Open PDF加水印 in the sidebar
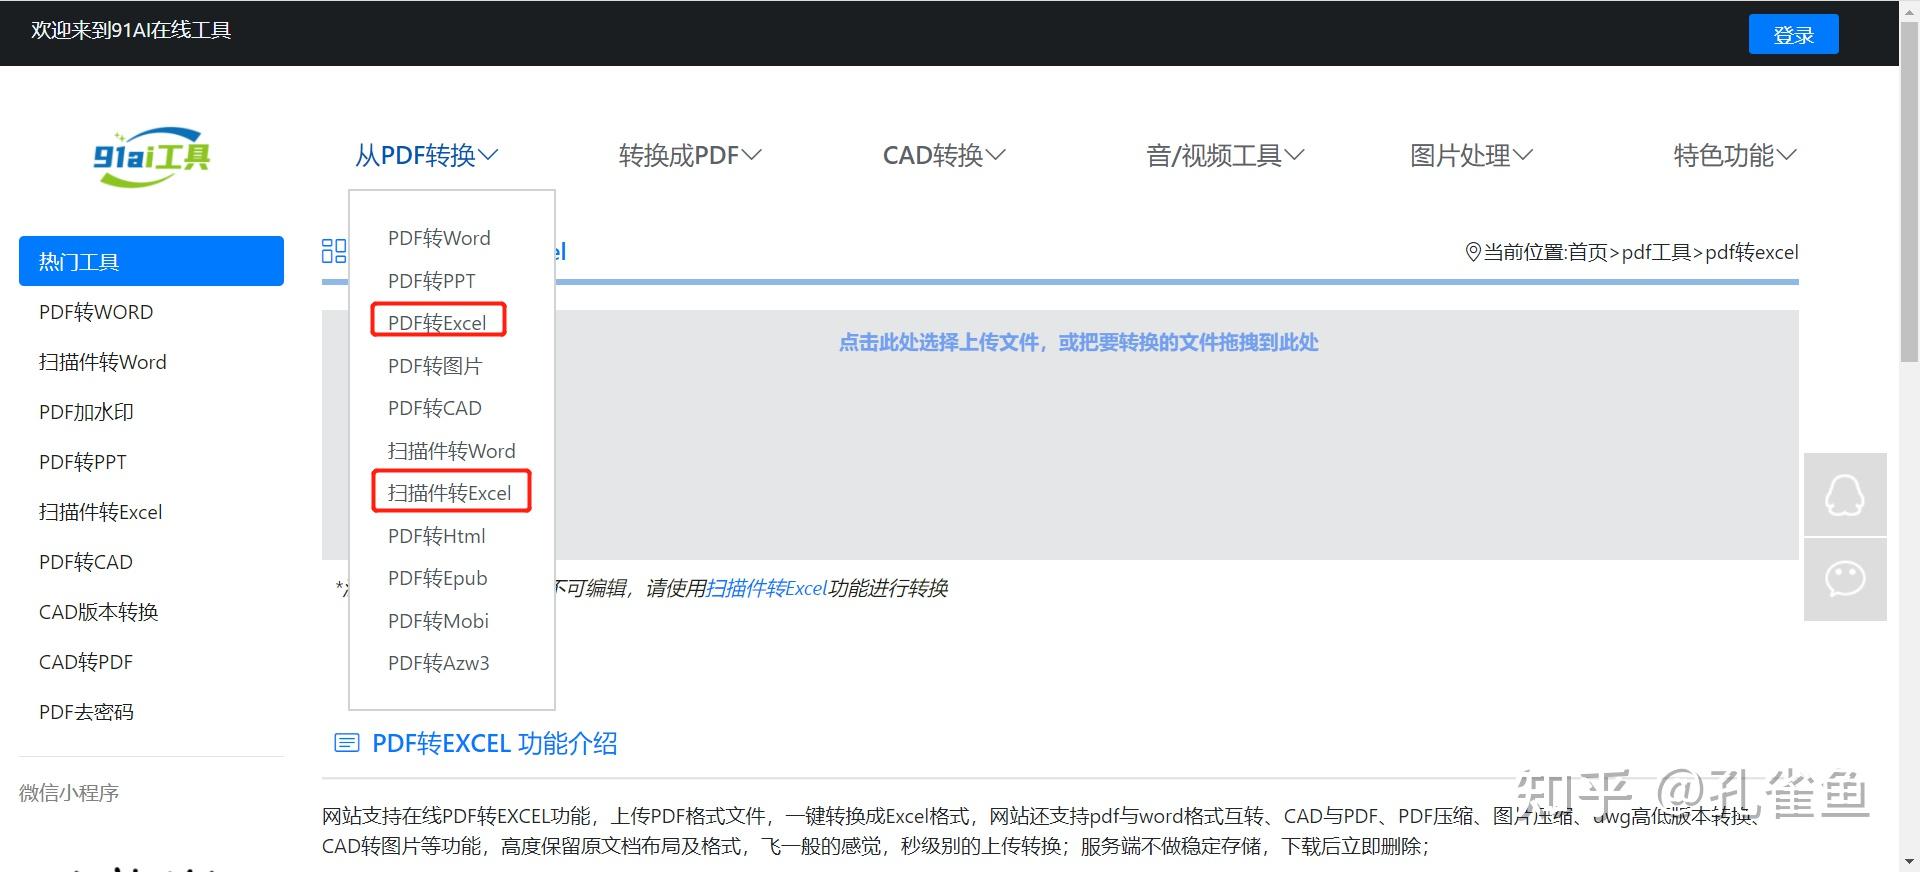This screenshot has width=1920, height=872. tap(86, 412)
